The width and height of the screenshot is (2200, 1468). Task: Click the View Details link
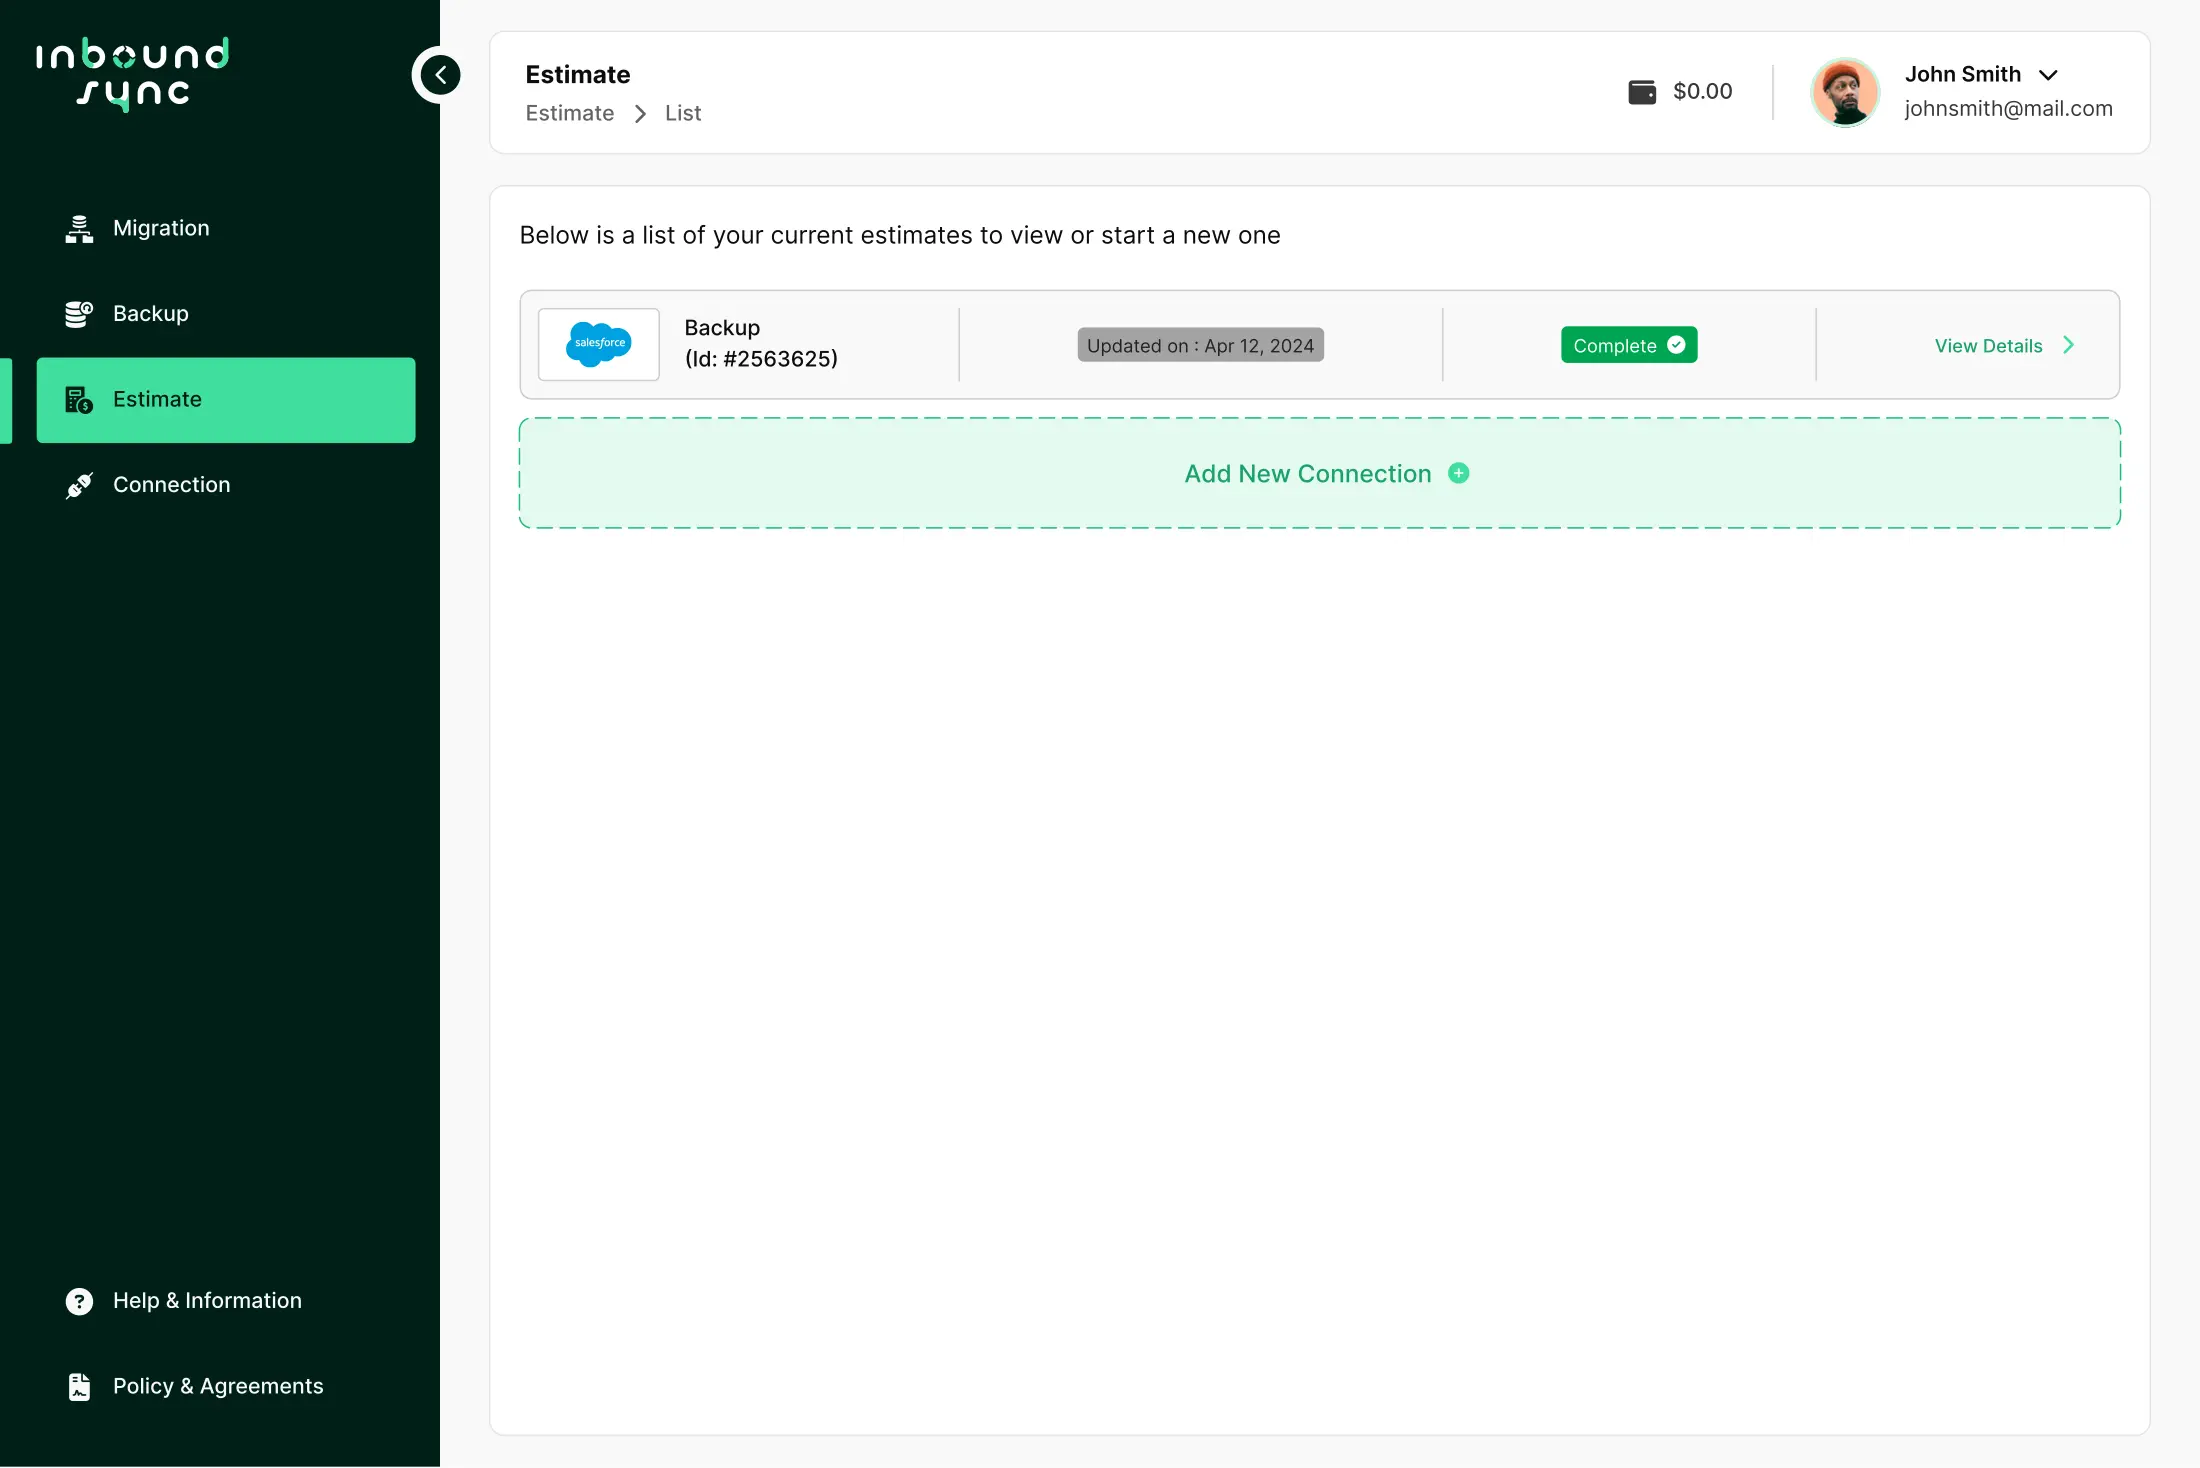[x=1988, y=346]
